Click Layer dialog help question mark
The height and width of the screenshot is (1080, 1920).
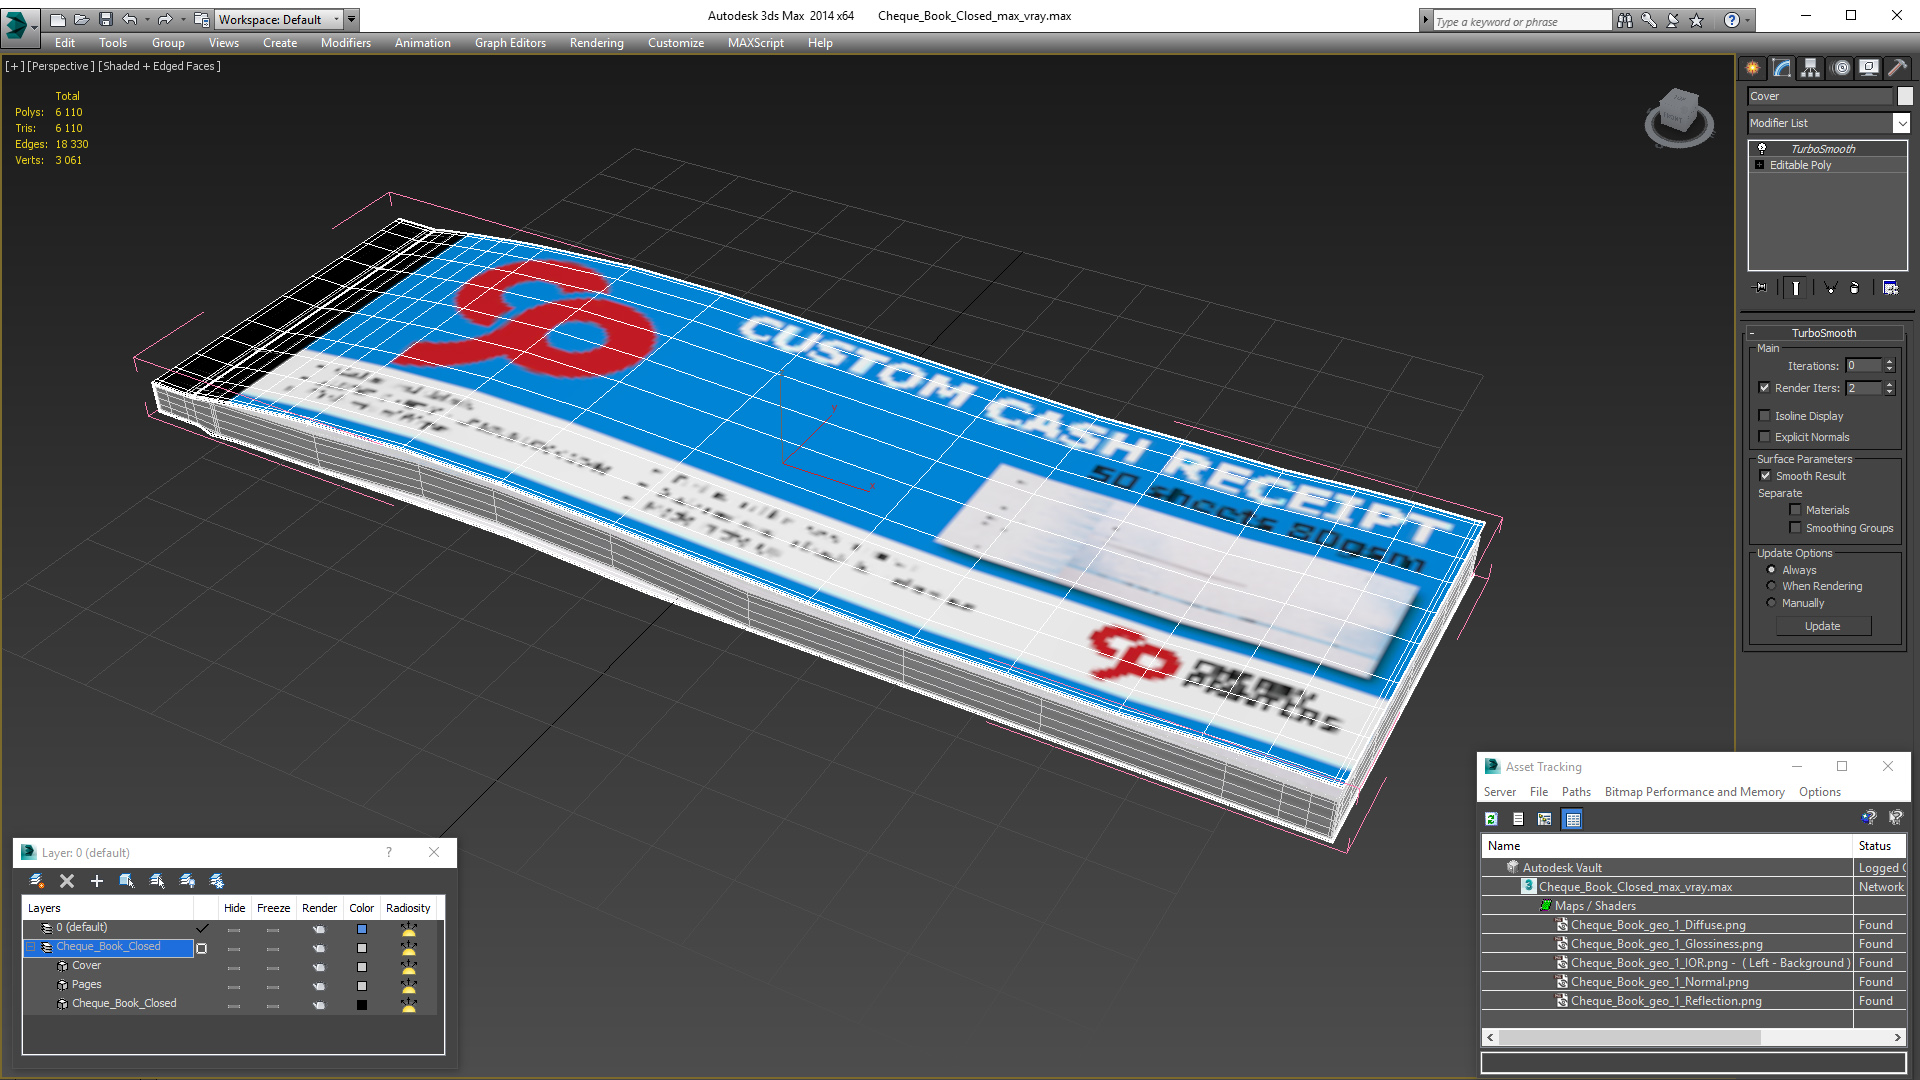tap(389, 852)
